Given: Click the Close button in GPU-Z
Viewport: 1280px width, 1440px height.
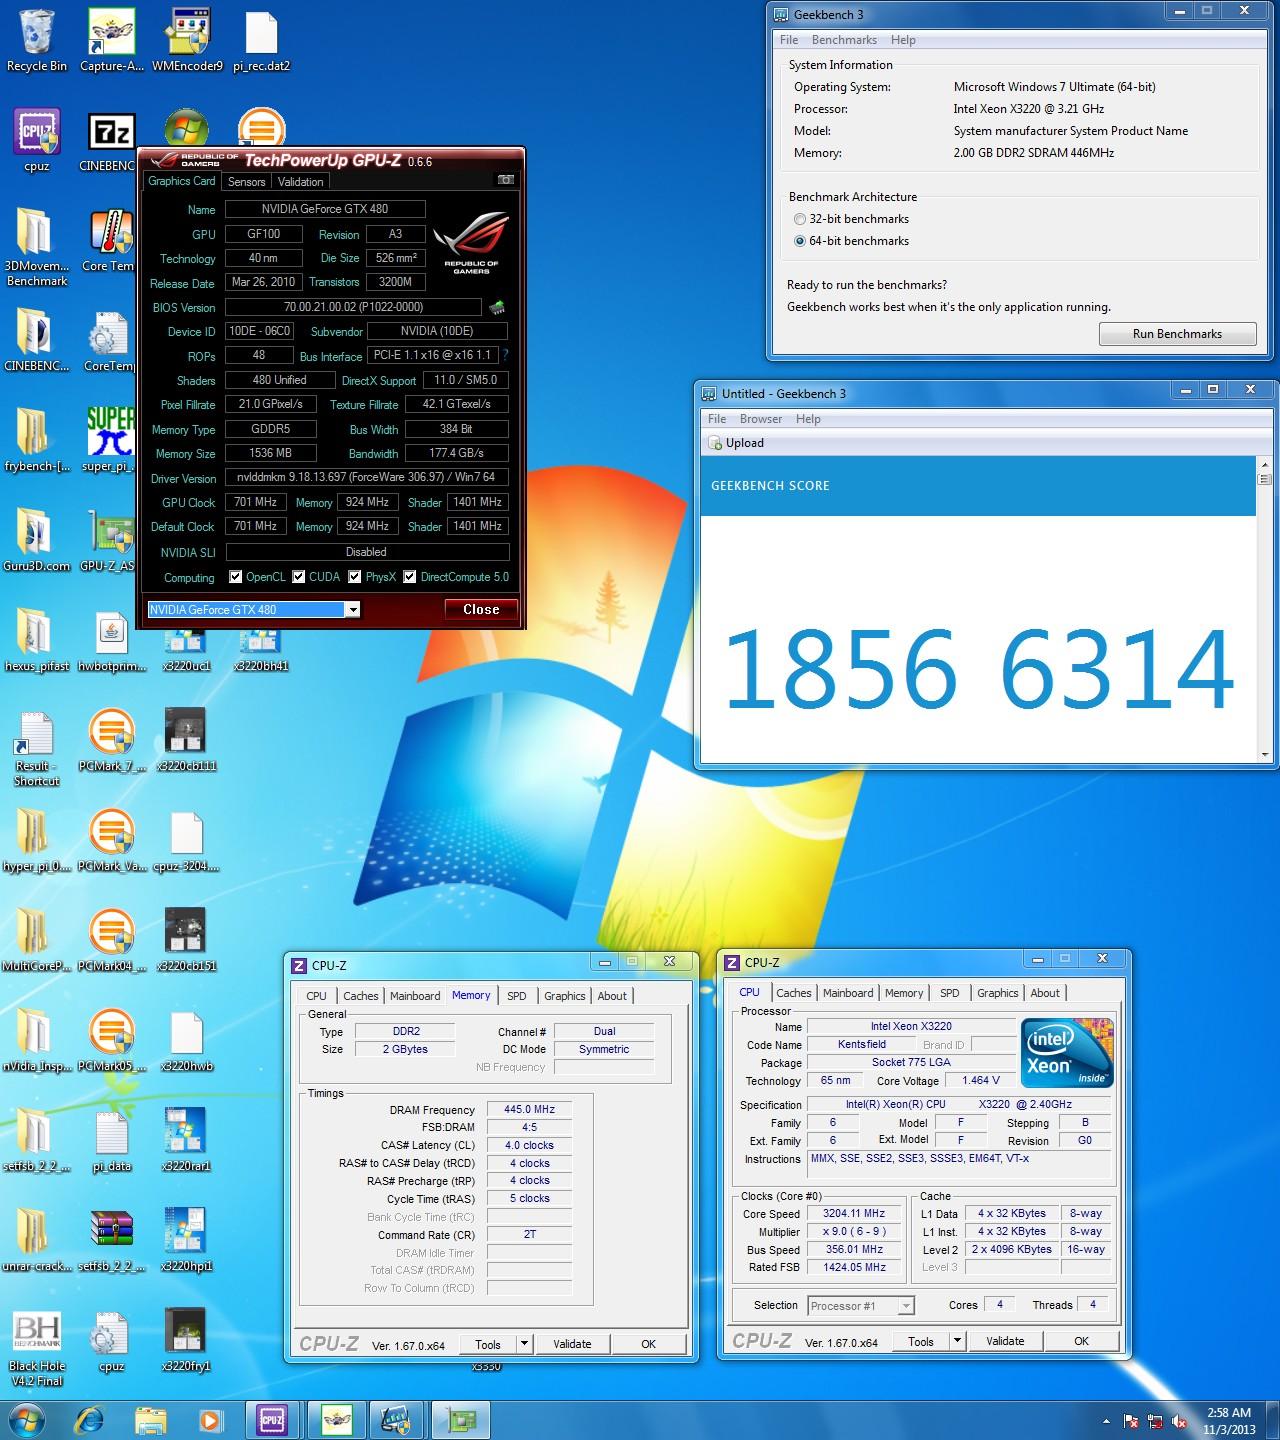Looking at the screenshot, I should 481,609.
